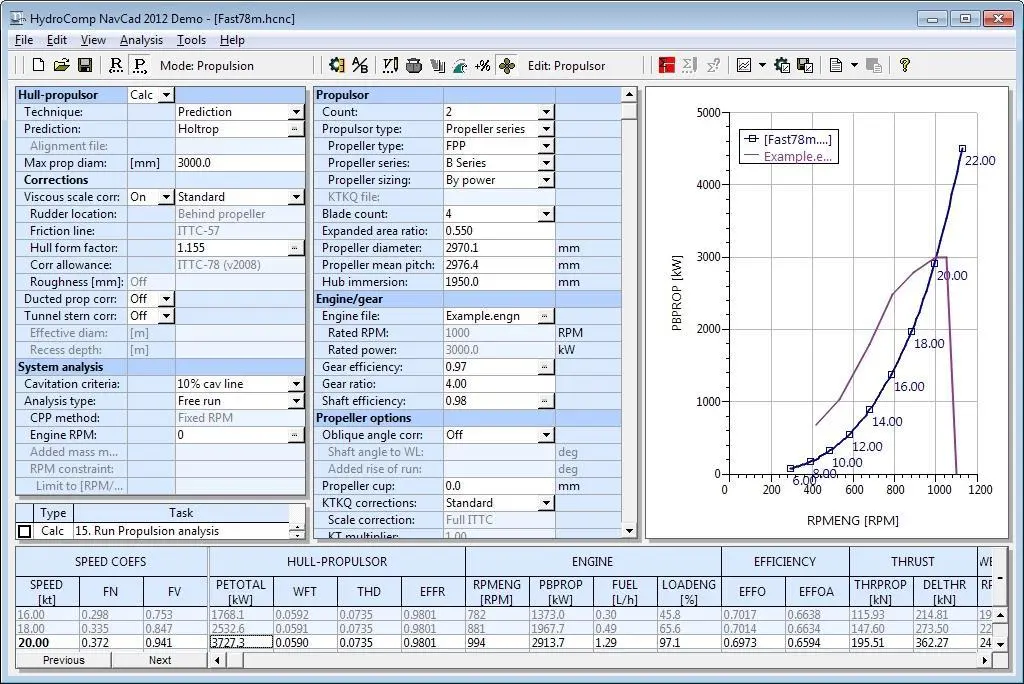This screenshot has height=684, width=1024.
Task: Click the ellipsis button for Hull form factor
Action: pyautogui.click(x=295, y=248)
